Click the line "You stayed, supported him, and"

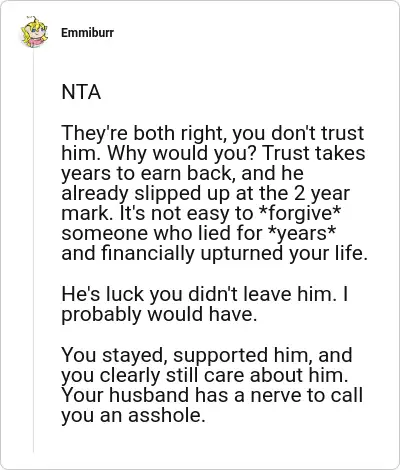[x=207, y=355]
